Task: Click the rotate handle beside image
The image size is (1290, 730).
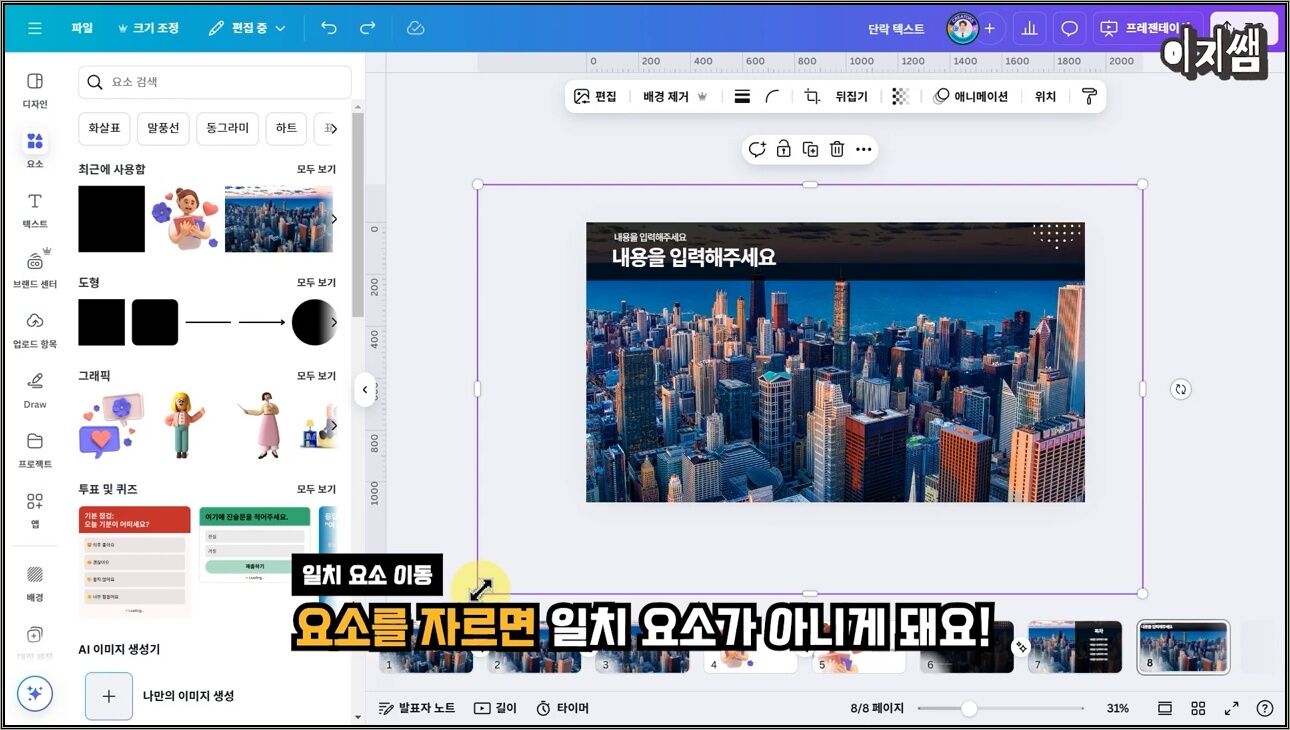Action: tap(1181, 390)
